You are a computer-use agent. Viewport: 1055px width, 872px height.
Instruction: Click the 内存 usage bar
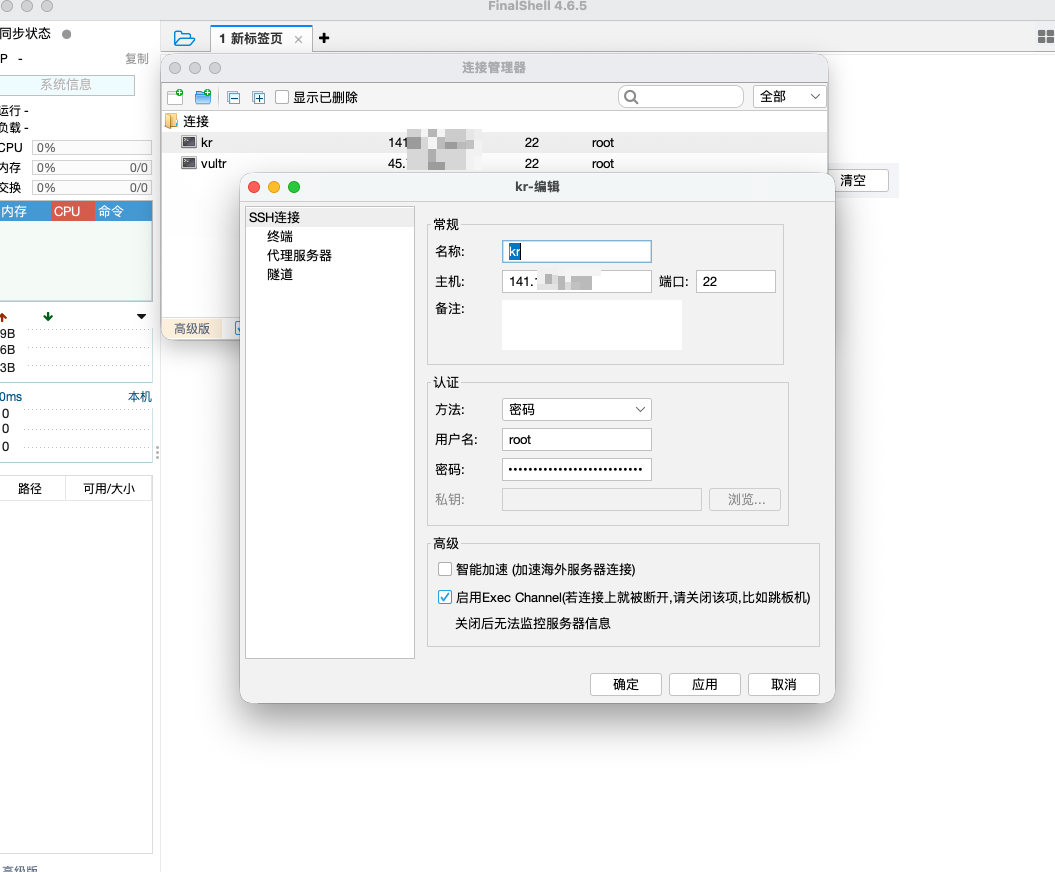click(92, 168)
